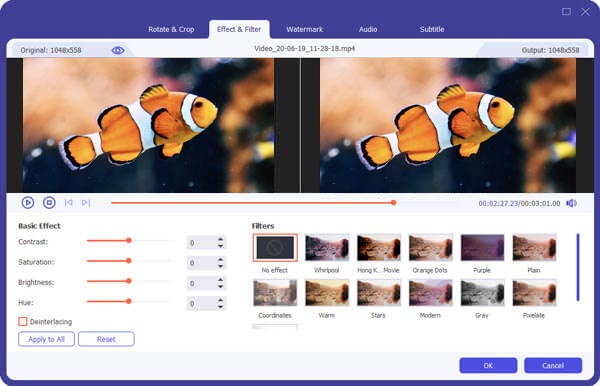Click the Apply to All button
This screenshot has width=600, height=386.
point(46,339)
